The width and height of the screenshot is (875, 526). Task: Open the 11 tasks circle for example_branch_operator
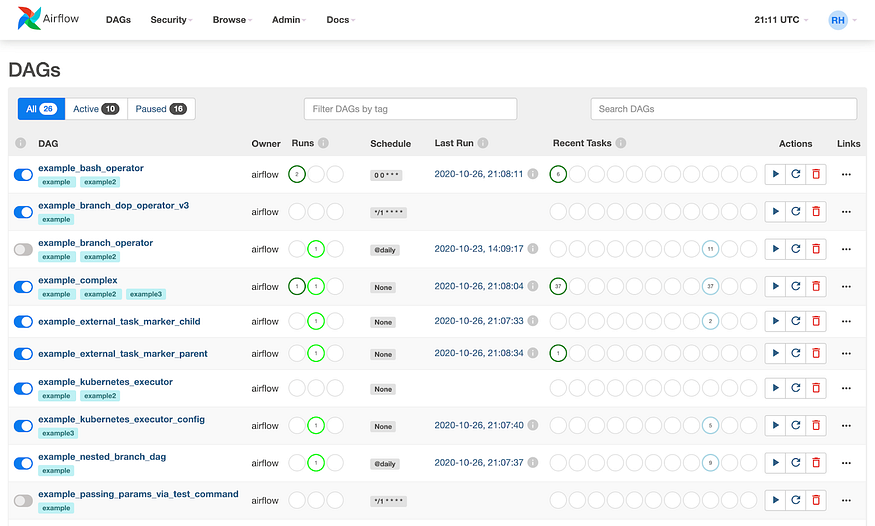pos(710,249)
